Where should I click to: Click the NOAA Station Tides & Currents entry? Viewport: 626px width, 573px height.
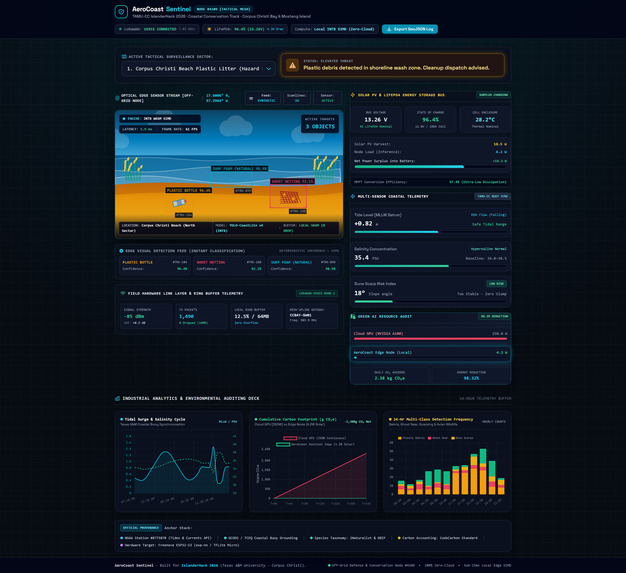pos(166,538)
